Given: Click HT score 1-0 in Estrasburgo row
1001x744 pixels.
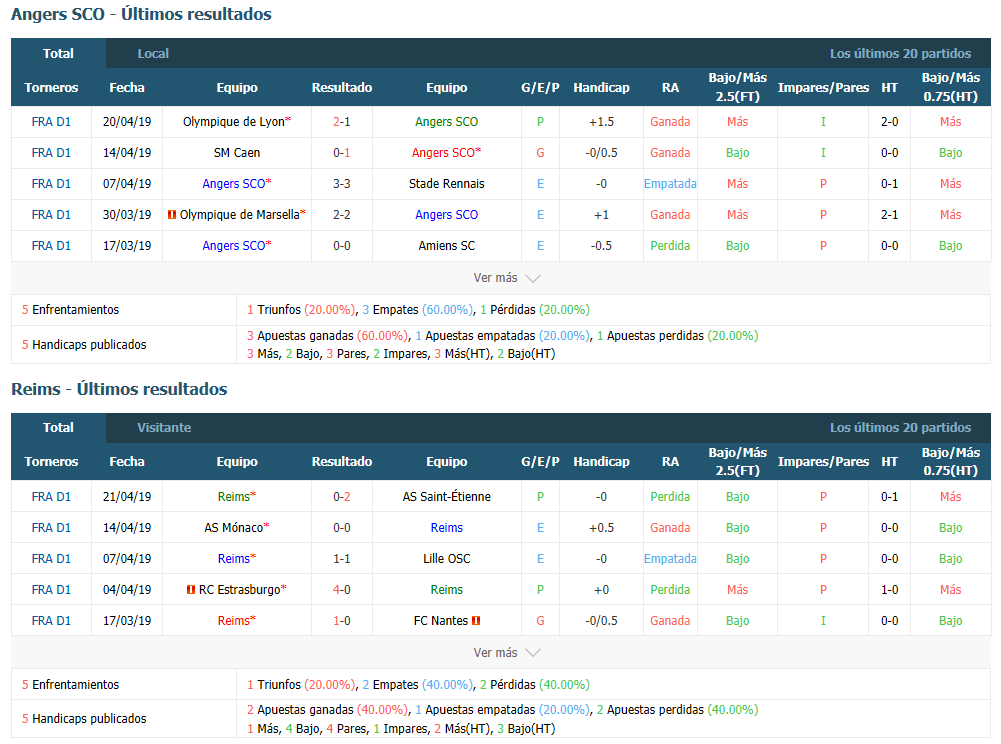Looking at the screenshot, I should 889,589.
